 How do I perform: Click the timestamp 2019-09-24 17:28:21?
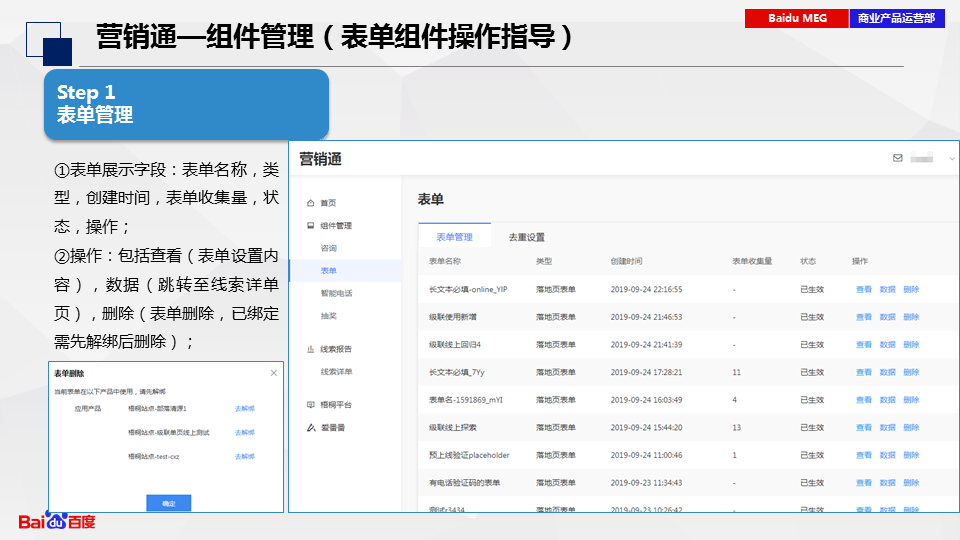coord(647,372)
